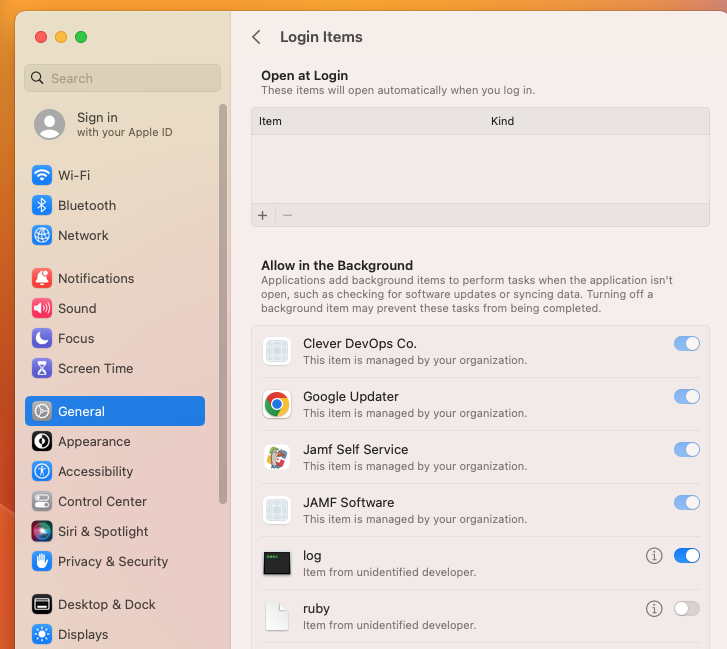
Task: Open Siri & Spotlight icon
Action: 42,531
